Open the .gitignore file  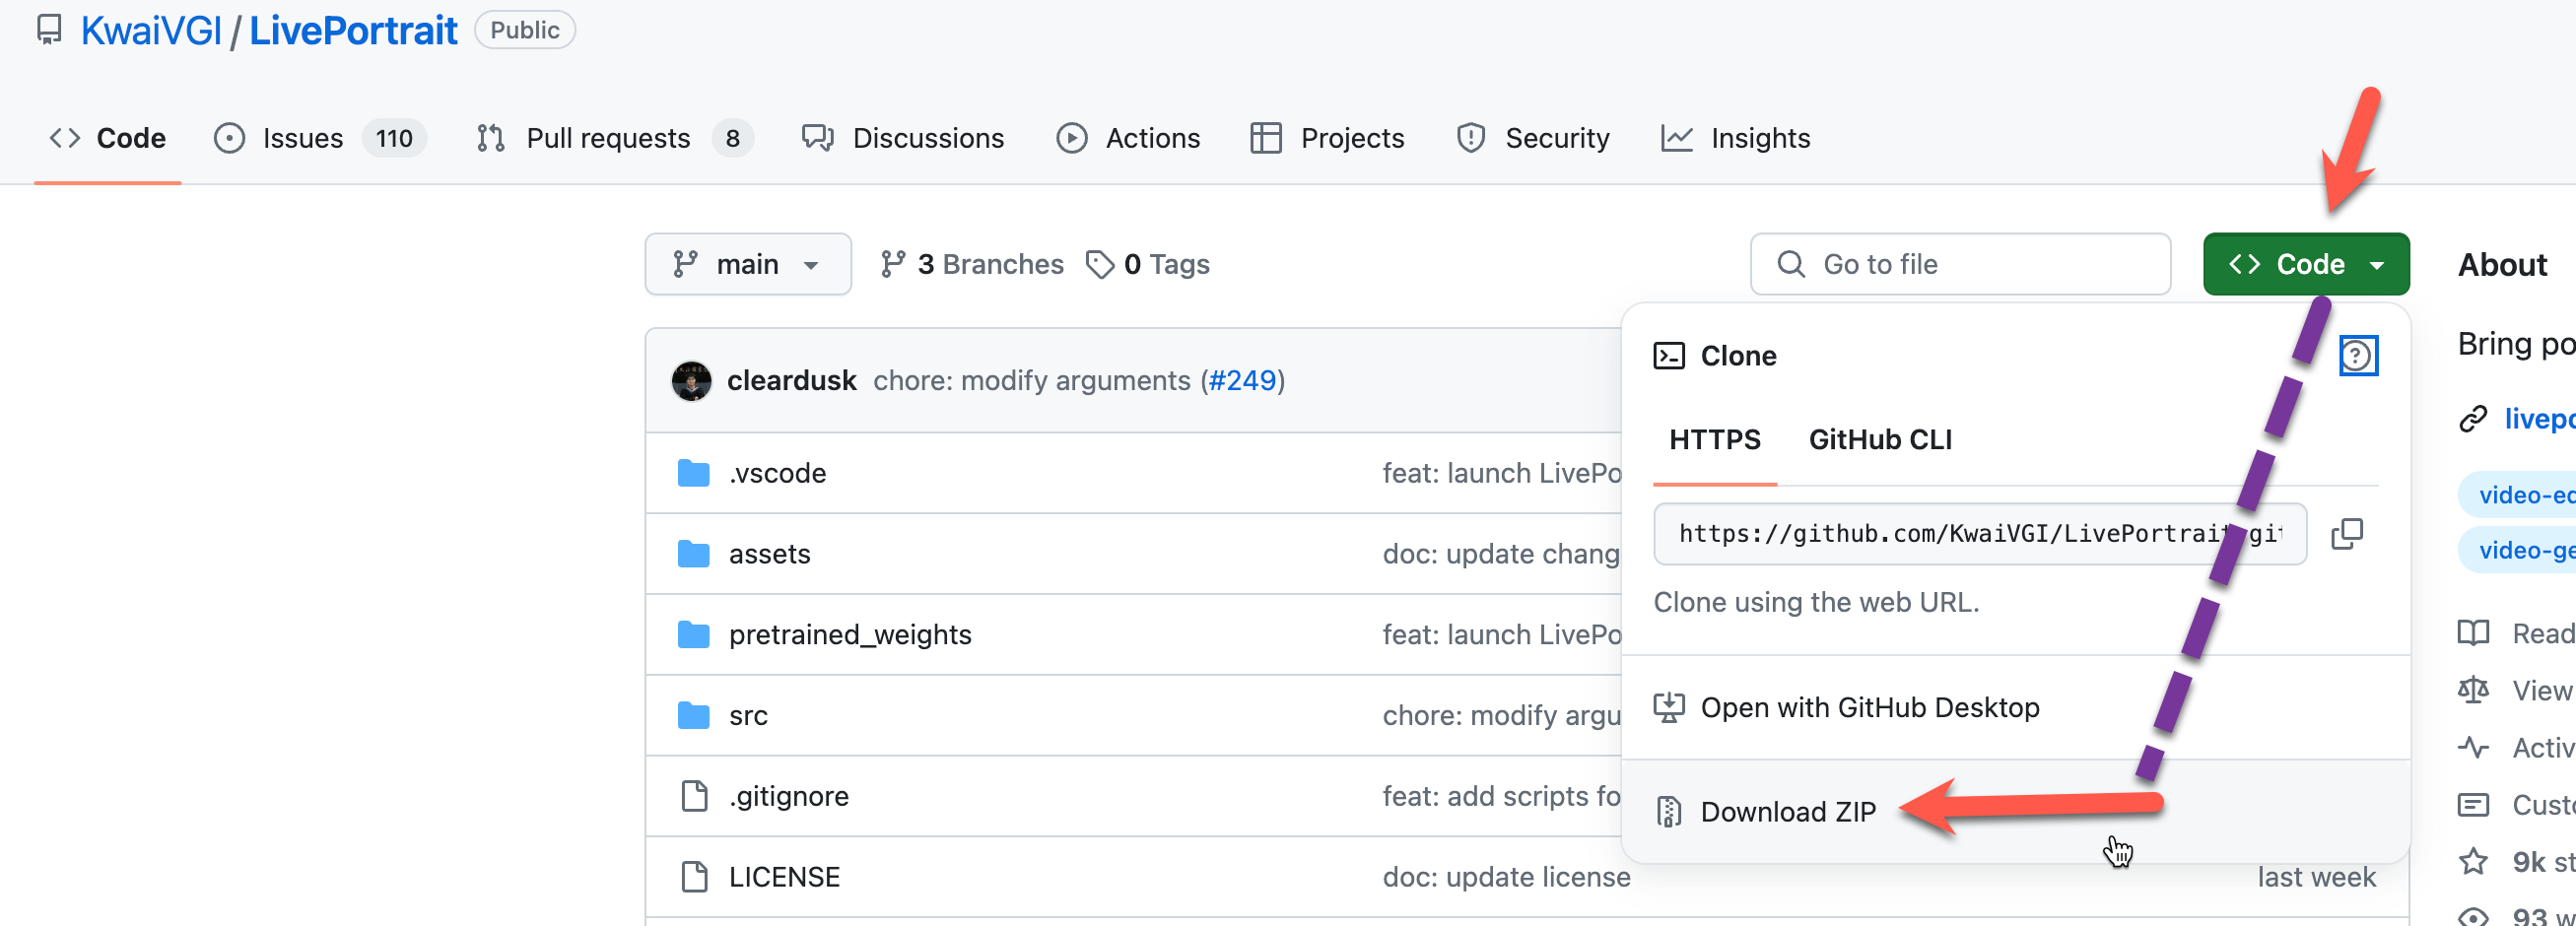tap(788, 797)
